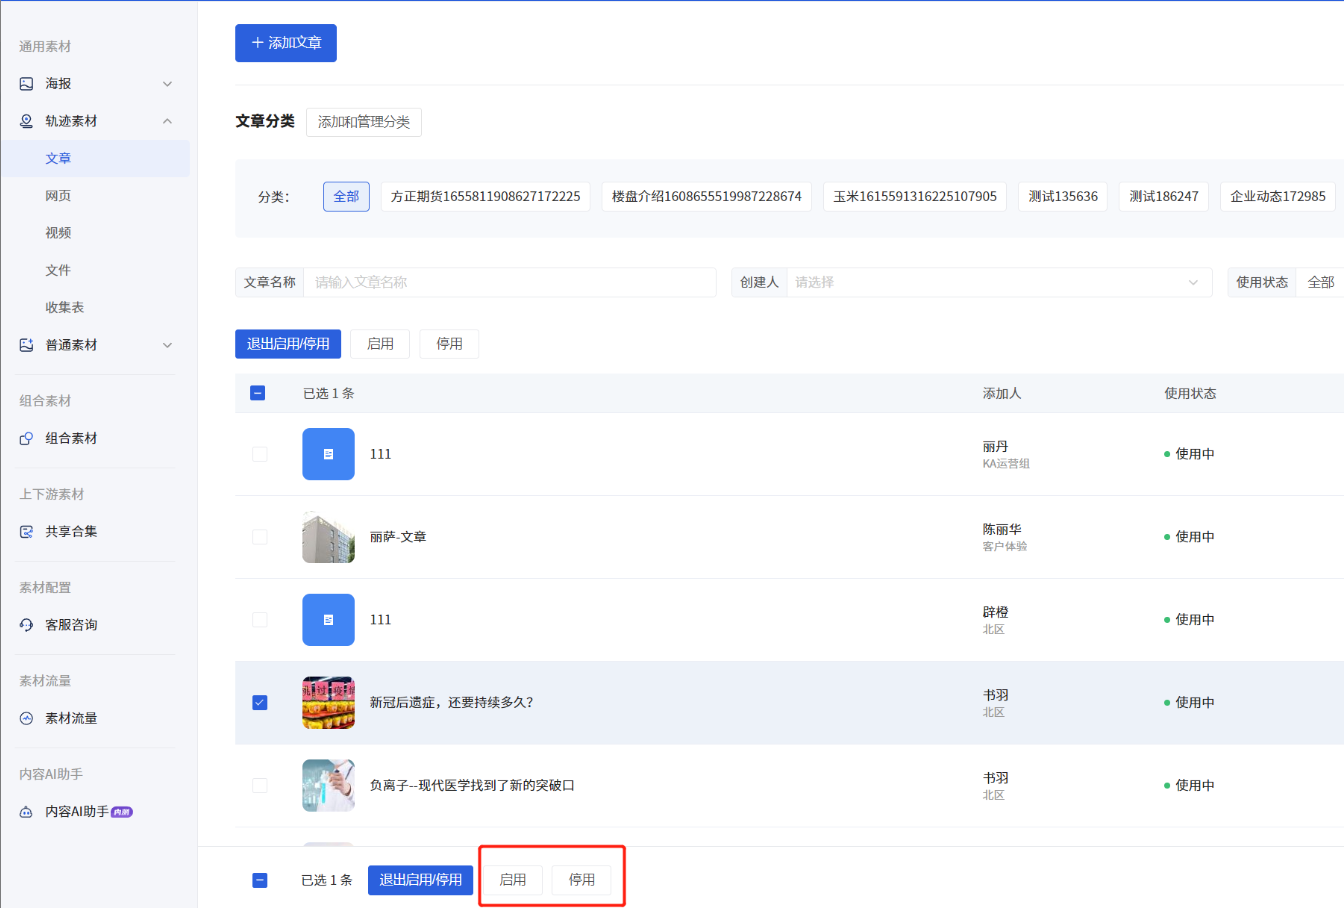Click the 内容AI助手 robot icon
The height and width of the screenshot is (908, 1344).
27,812
